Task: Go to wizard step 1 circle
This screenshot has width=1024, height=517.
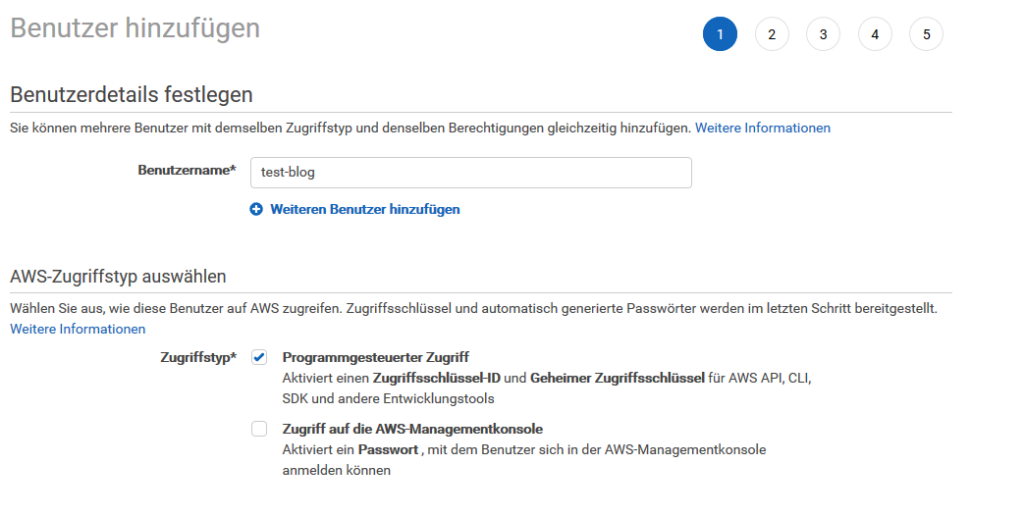Action: (720, 34)
